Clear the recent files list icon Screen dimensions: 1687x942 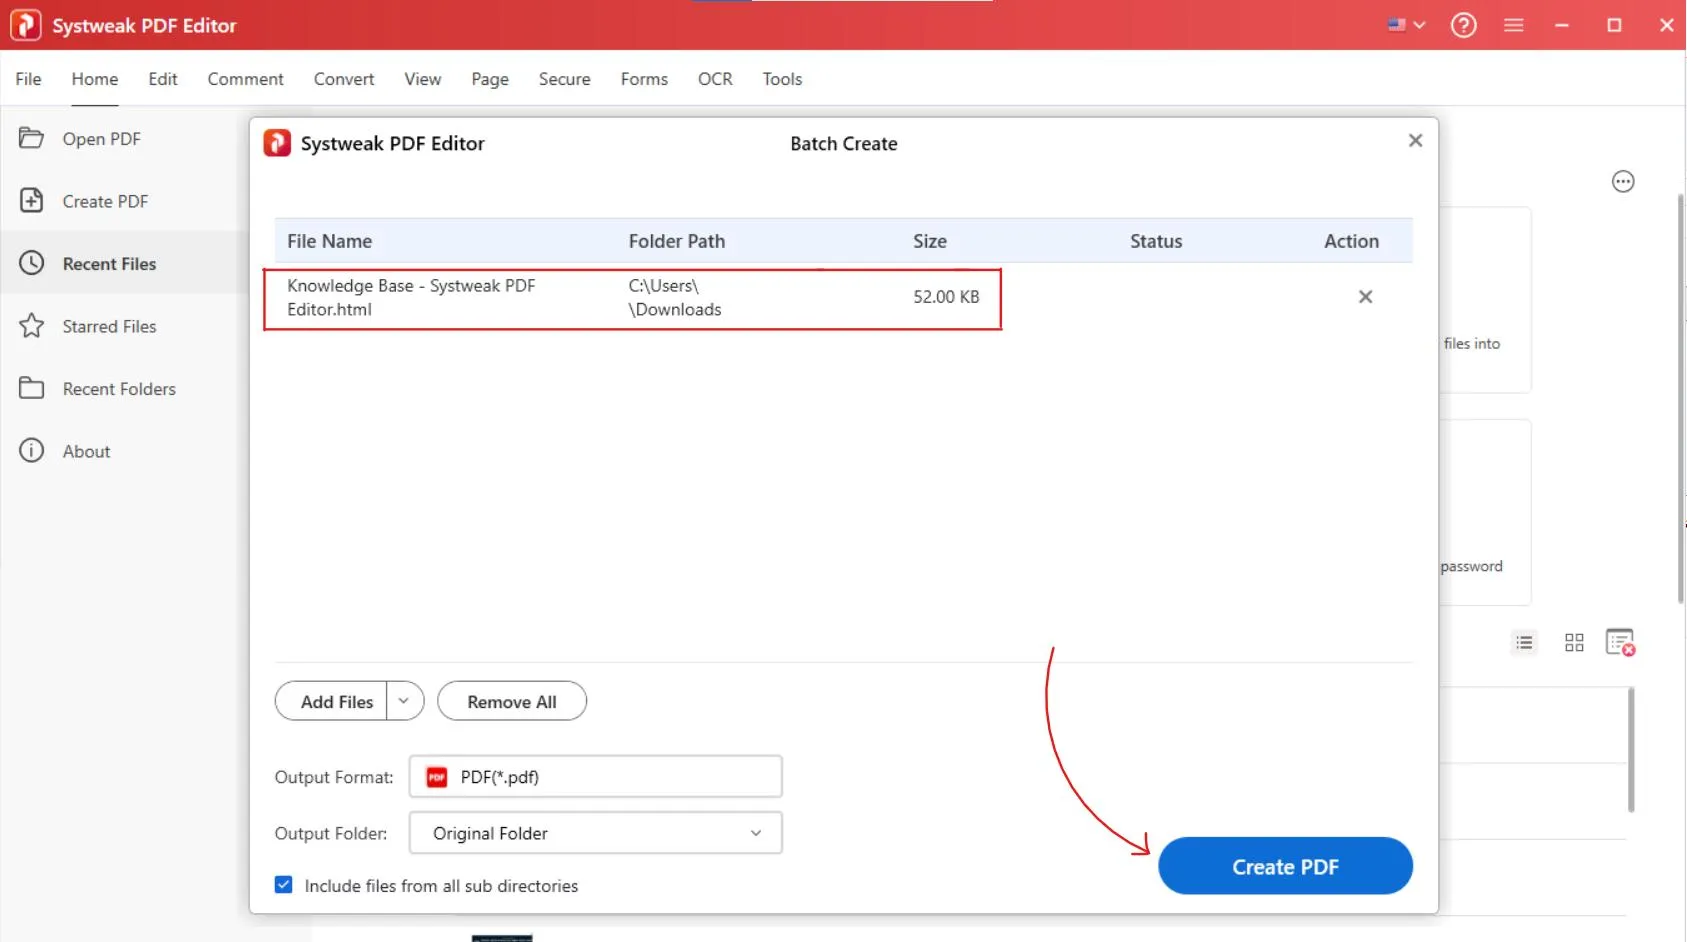point(1620,643)
